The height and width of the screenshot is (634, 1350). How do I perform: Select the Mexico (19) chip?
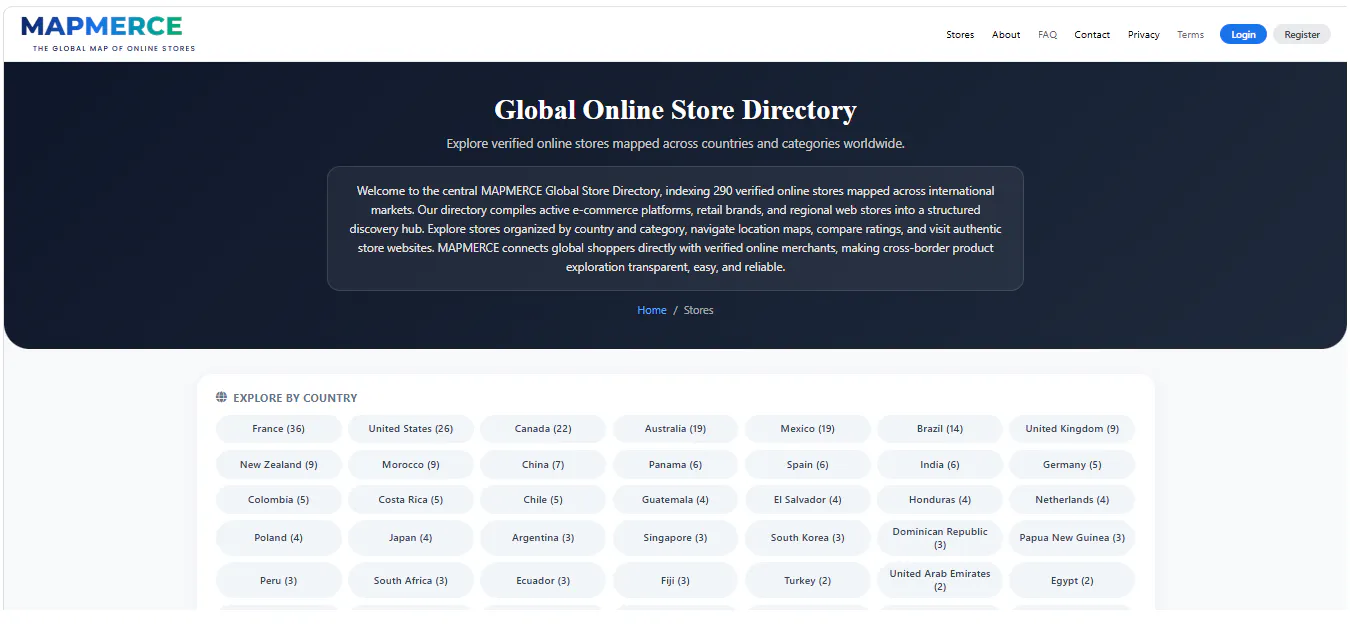point(807,428)
